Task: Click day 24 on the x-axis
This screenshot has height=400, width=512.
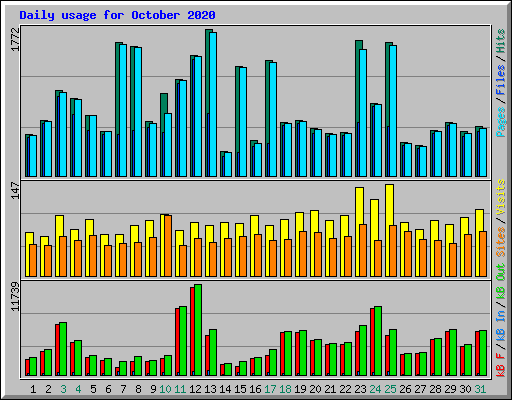Action: click(375, 389)
